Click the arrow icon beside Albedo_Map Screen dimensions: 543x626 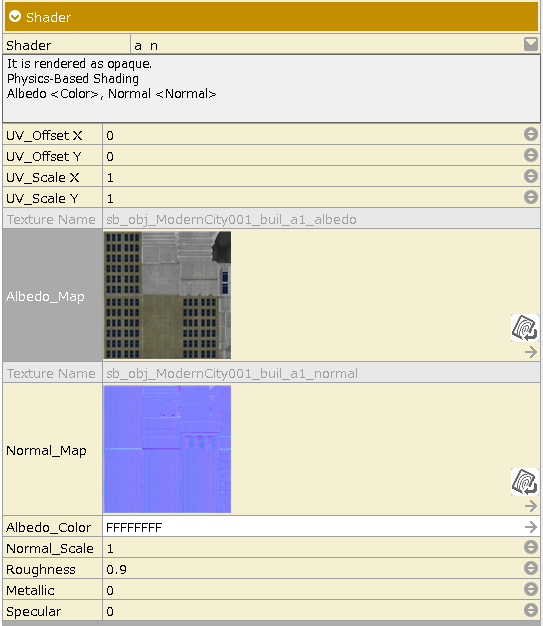[x=531, y=352]
